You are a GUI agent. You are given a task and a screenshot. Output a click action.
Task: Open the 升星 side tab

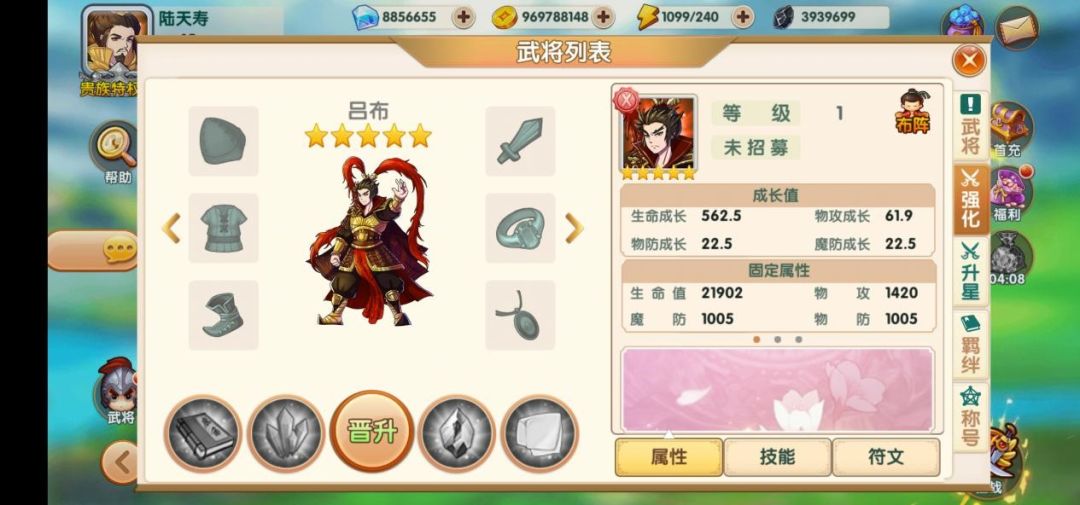(x=970, y=271)
